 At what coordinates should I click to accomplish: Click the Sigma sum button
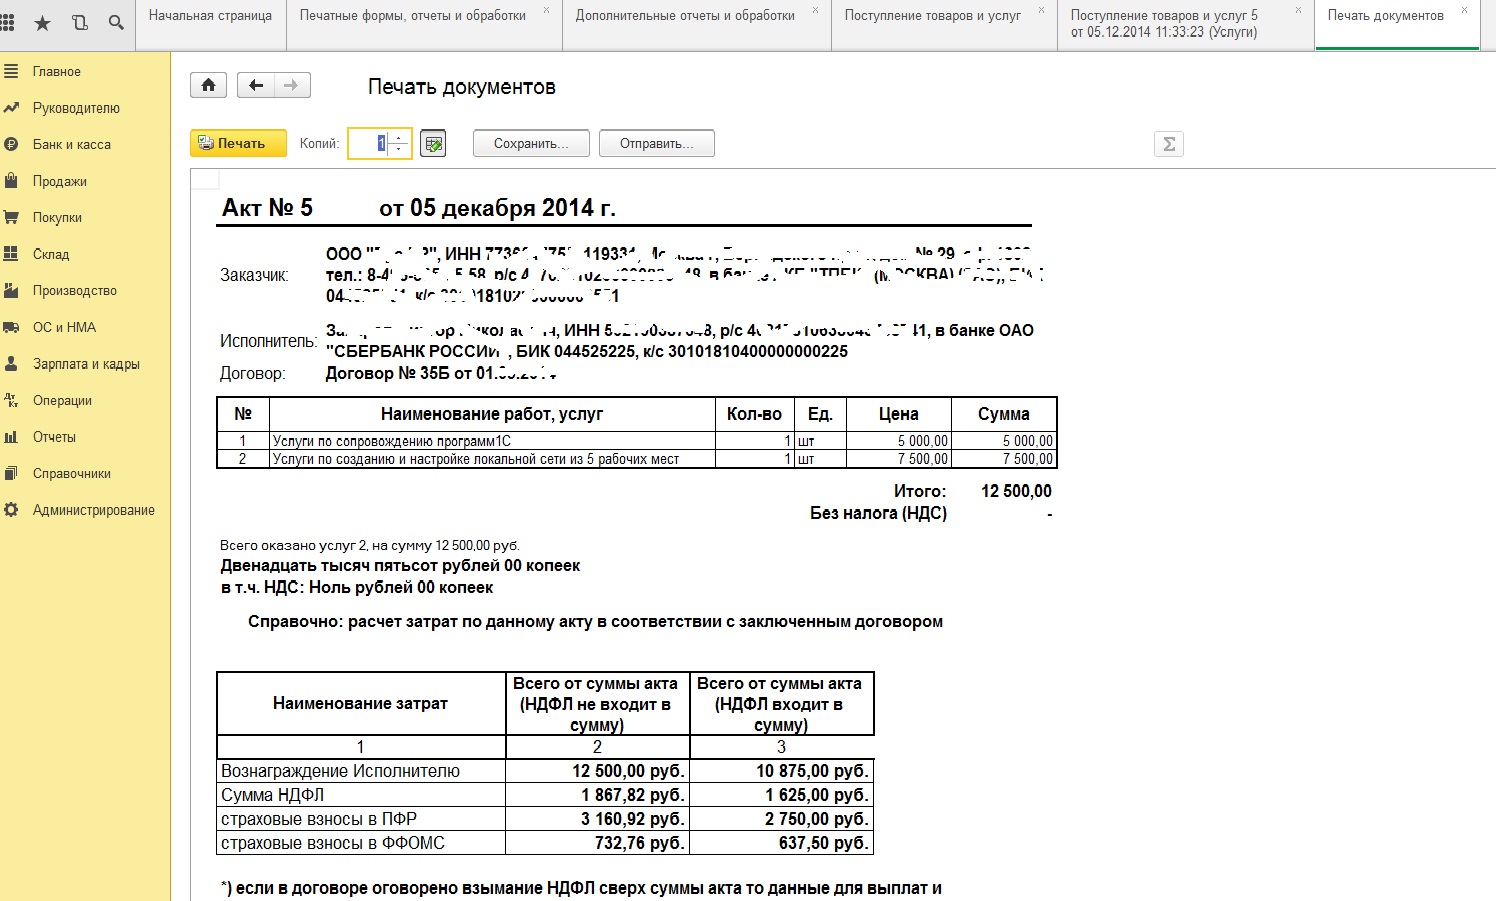[1168, 144]
